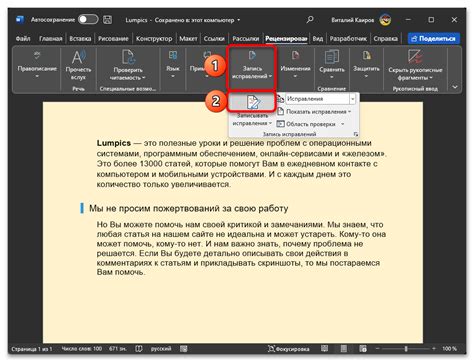Switch to the Справка tab
This screenshot has width=474, height=362.
point(385,39)
